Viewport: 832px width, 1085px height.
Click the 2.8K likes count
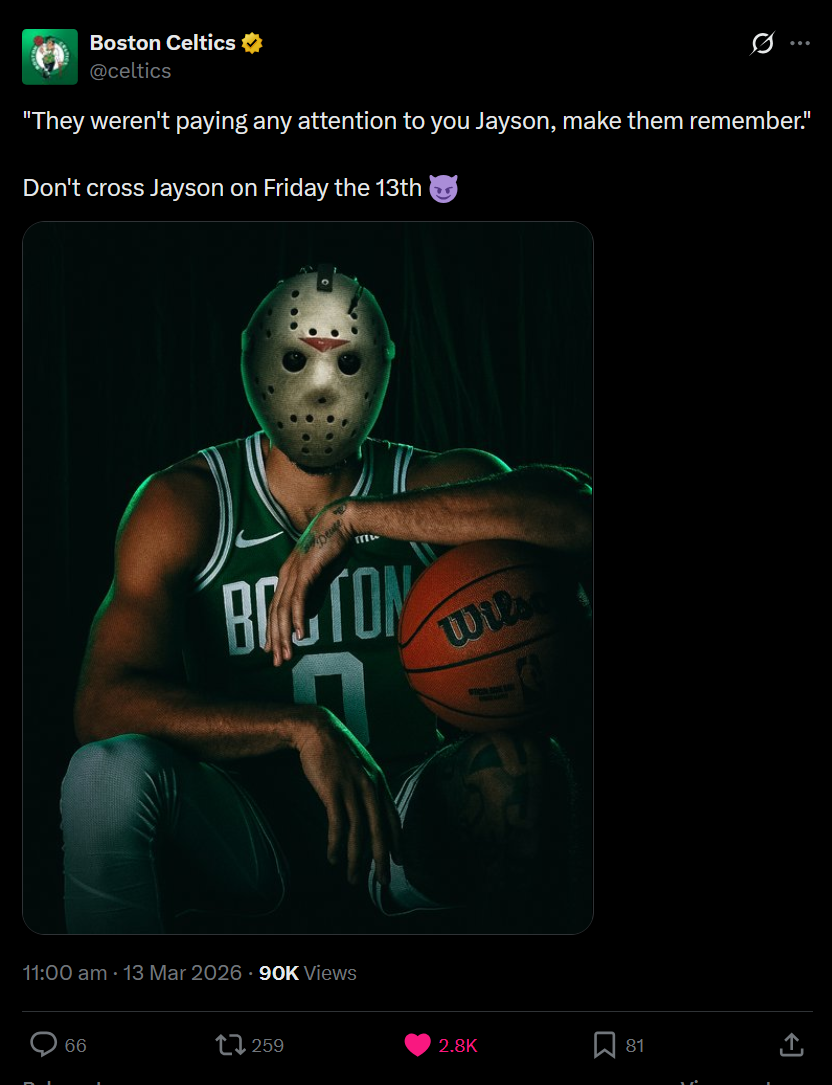pos(458,1045)
